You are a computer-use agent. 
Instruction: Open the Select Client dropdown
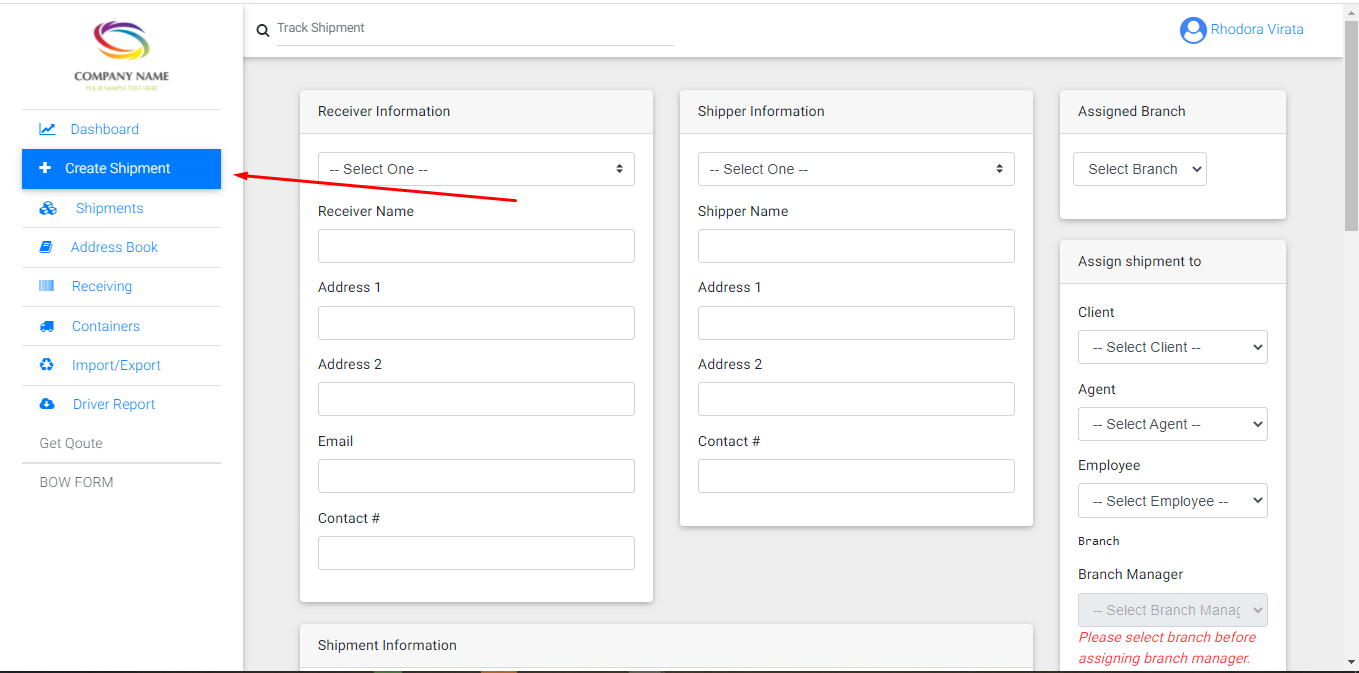1172,347
